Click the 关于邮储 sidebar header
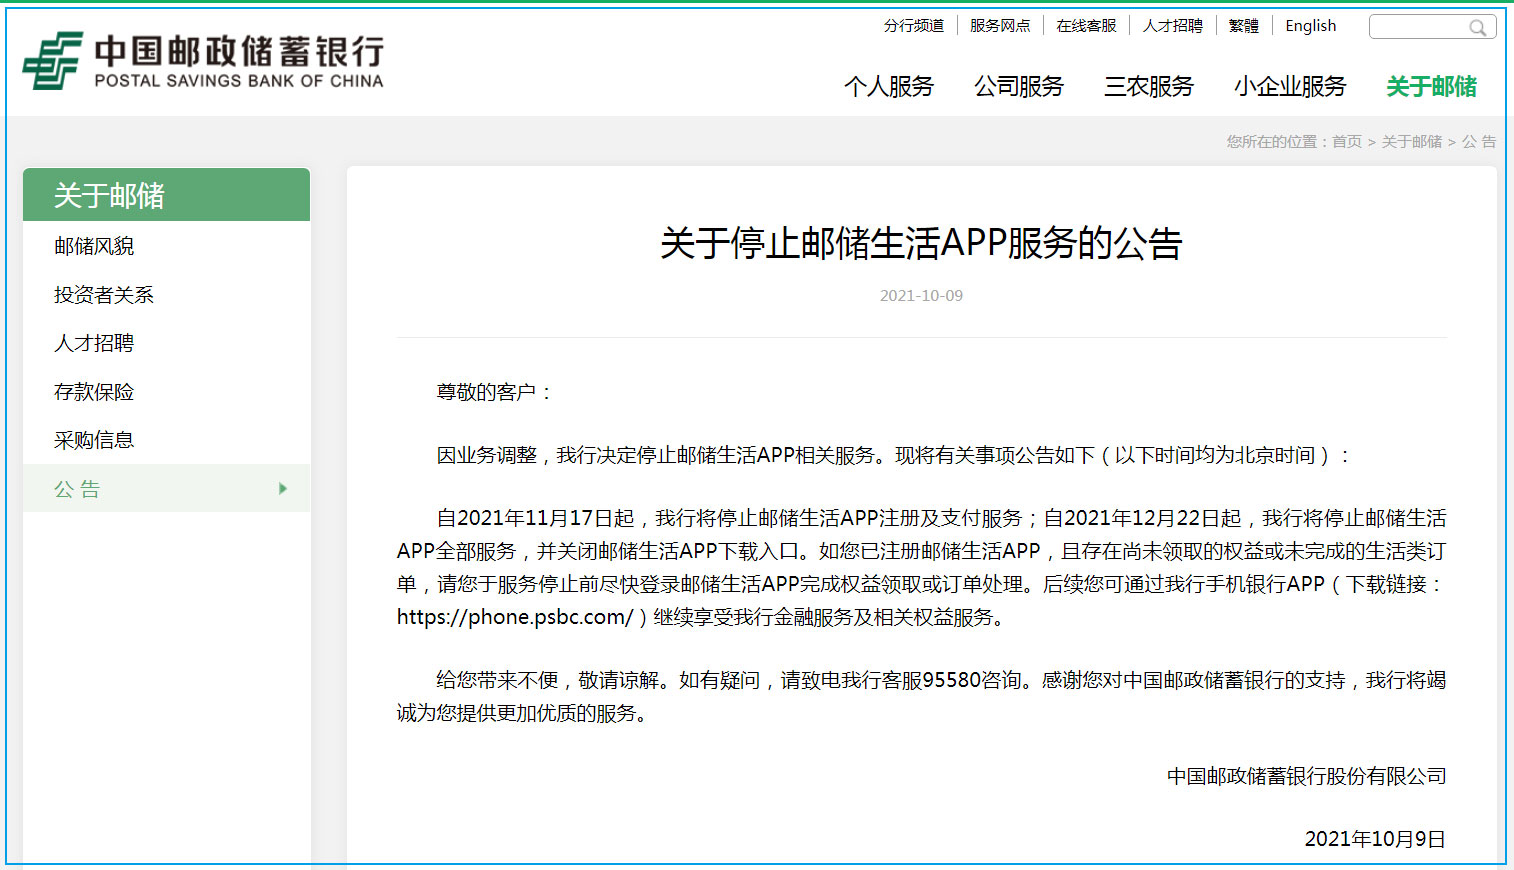Image resolution: width=1514 pixels, height=870 pixels. pos(166,195)
